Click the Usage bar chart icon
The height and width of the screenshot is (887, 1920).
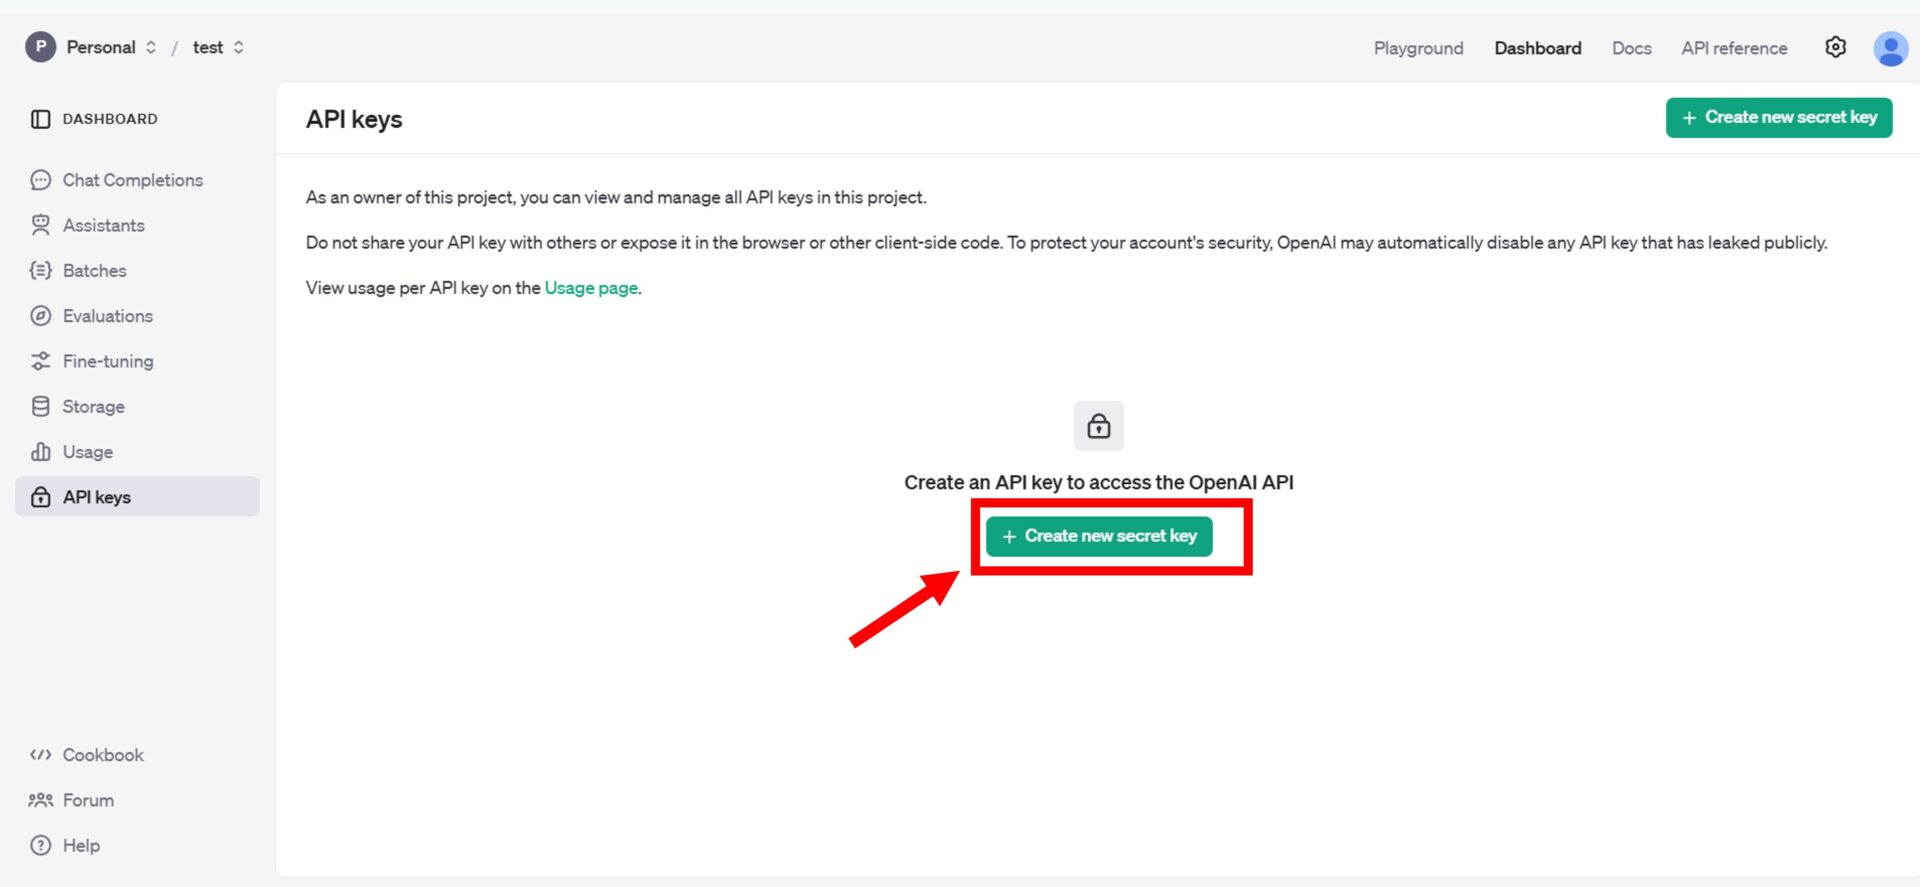point(40,452)
